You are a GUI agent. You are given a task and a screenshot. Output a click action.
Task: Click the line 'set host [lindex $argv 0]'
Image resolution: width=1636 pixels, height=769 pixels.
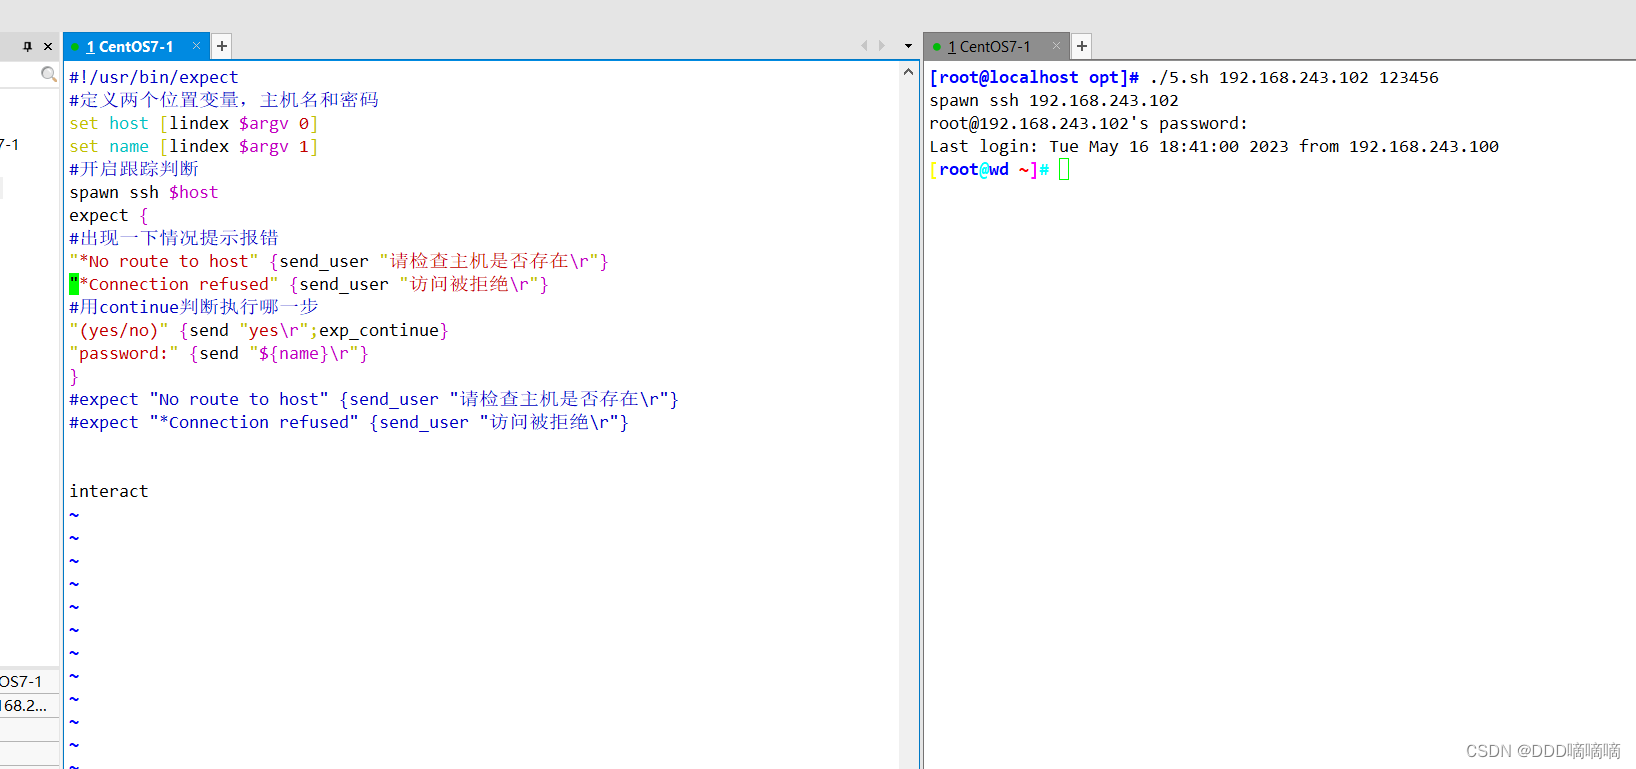193,123
